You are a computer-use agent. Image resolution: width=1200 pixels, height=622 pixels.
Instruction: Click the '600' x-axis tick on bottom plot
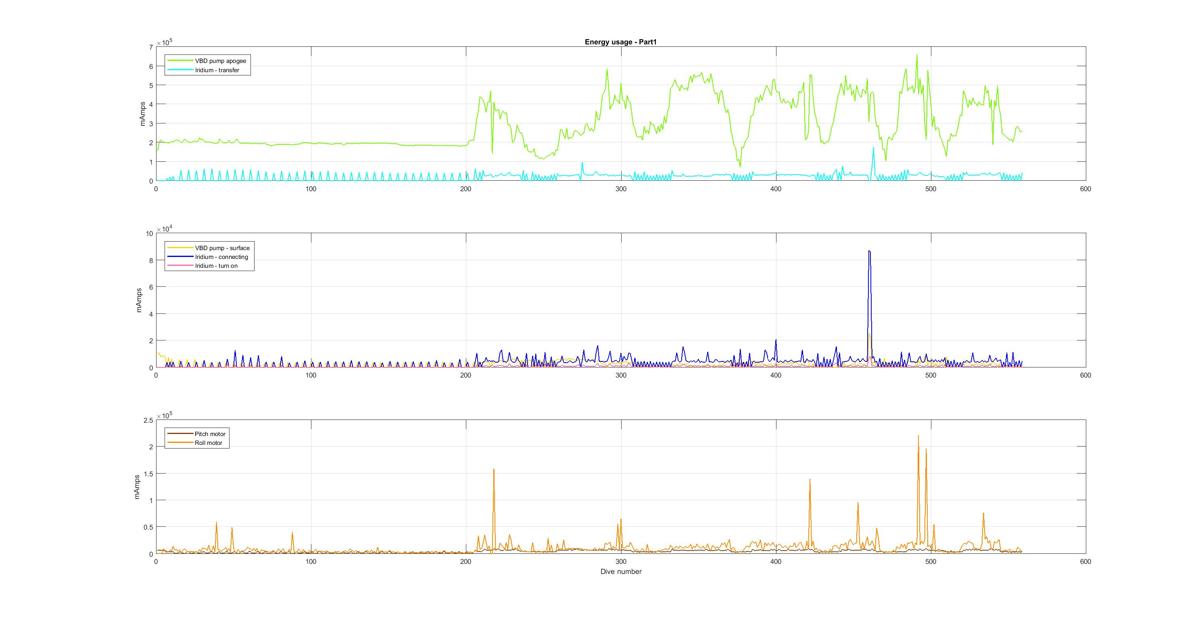coord(1086,562)
